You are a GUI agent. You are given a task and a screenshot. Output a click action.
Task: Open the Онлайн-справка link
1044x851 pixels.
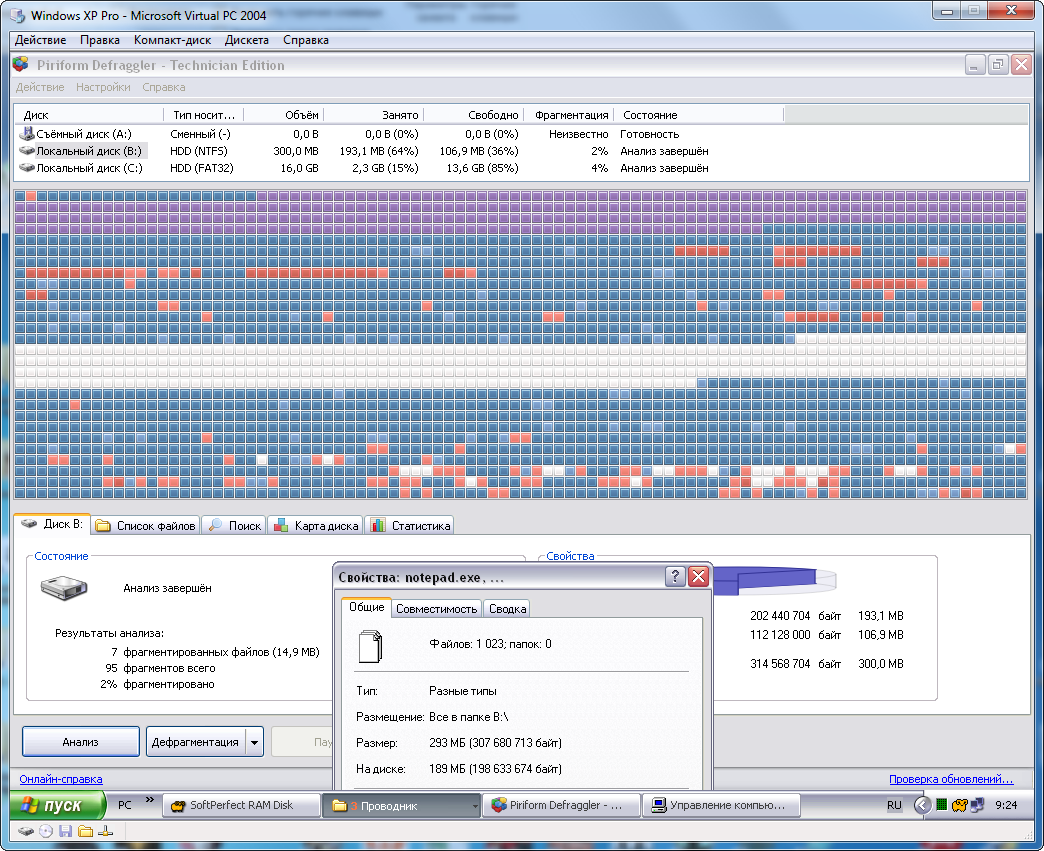(61, 779)
